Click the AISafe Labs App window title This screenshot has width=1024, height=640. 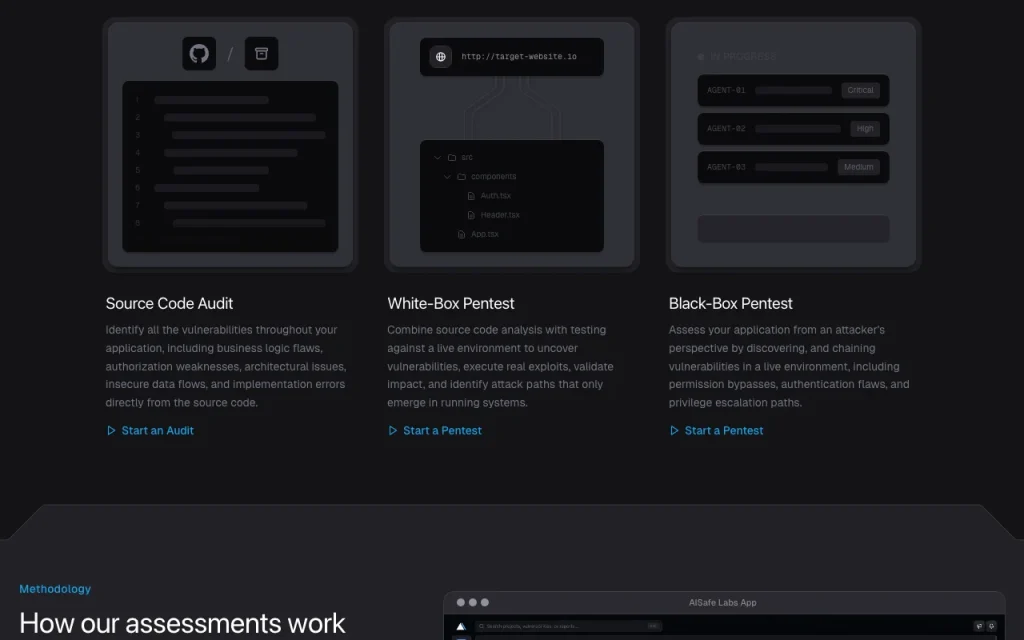pos(722,603)
